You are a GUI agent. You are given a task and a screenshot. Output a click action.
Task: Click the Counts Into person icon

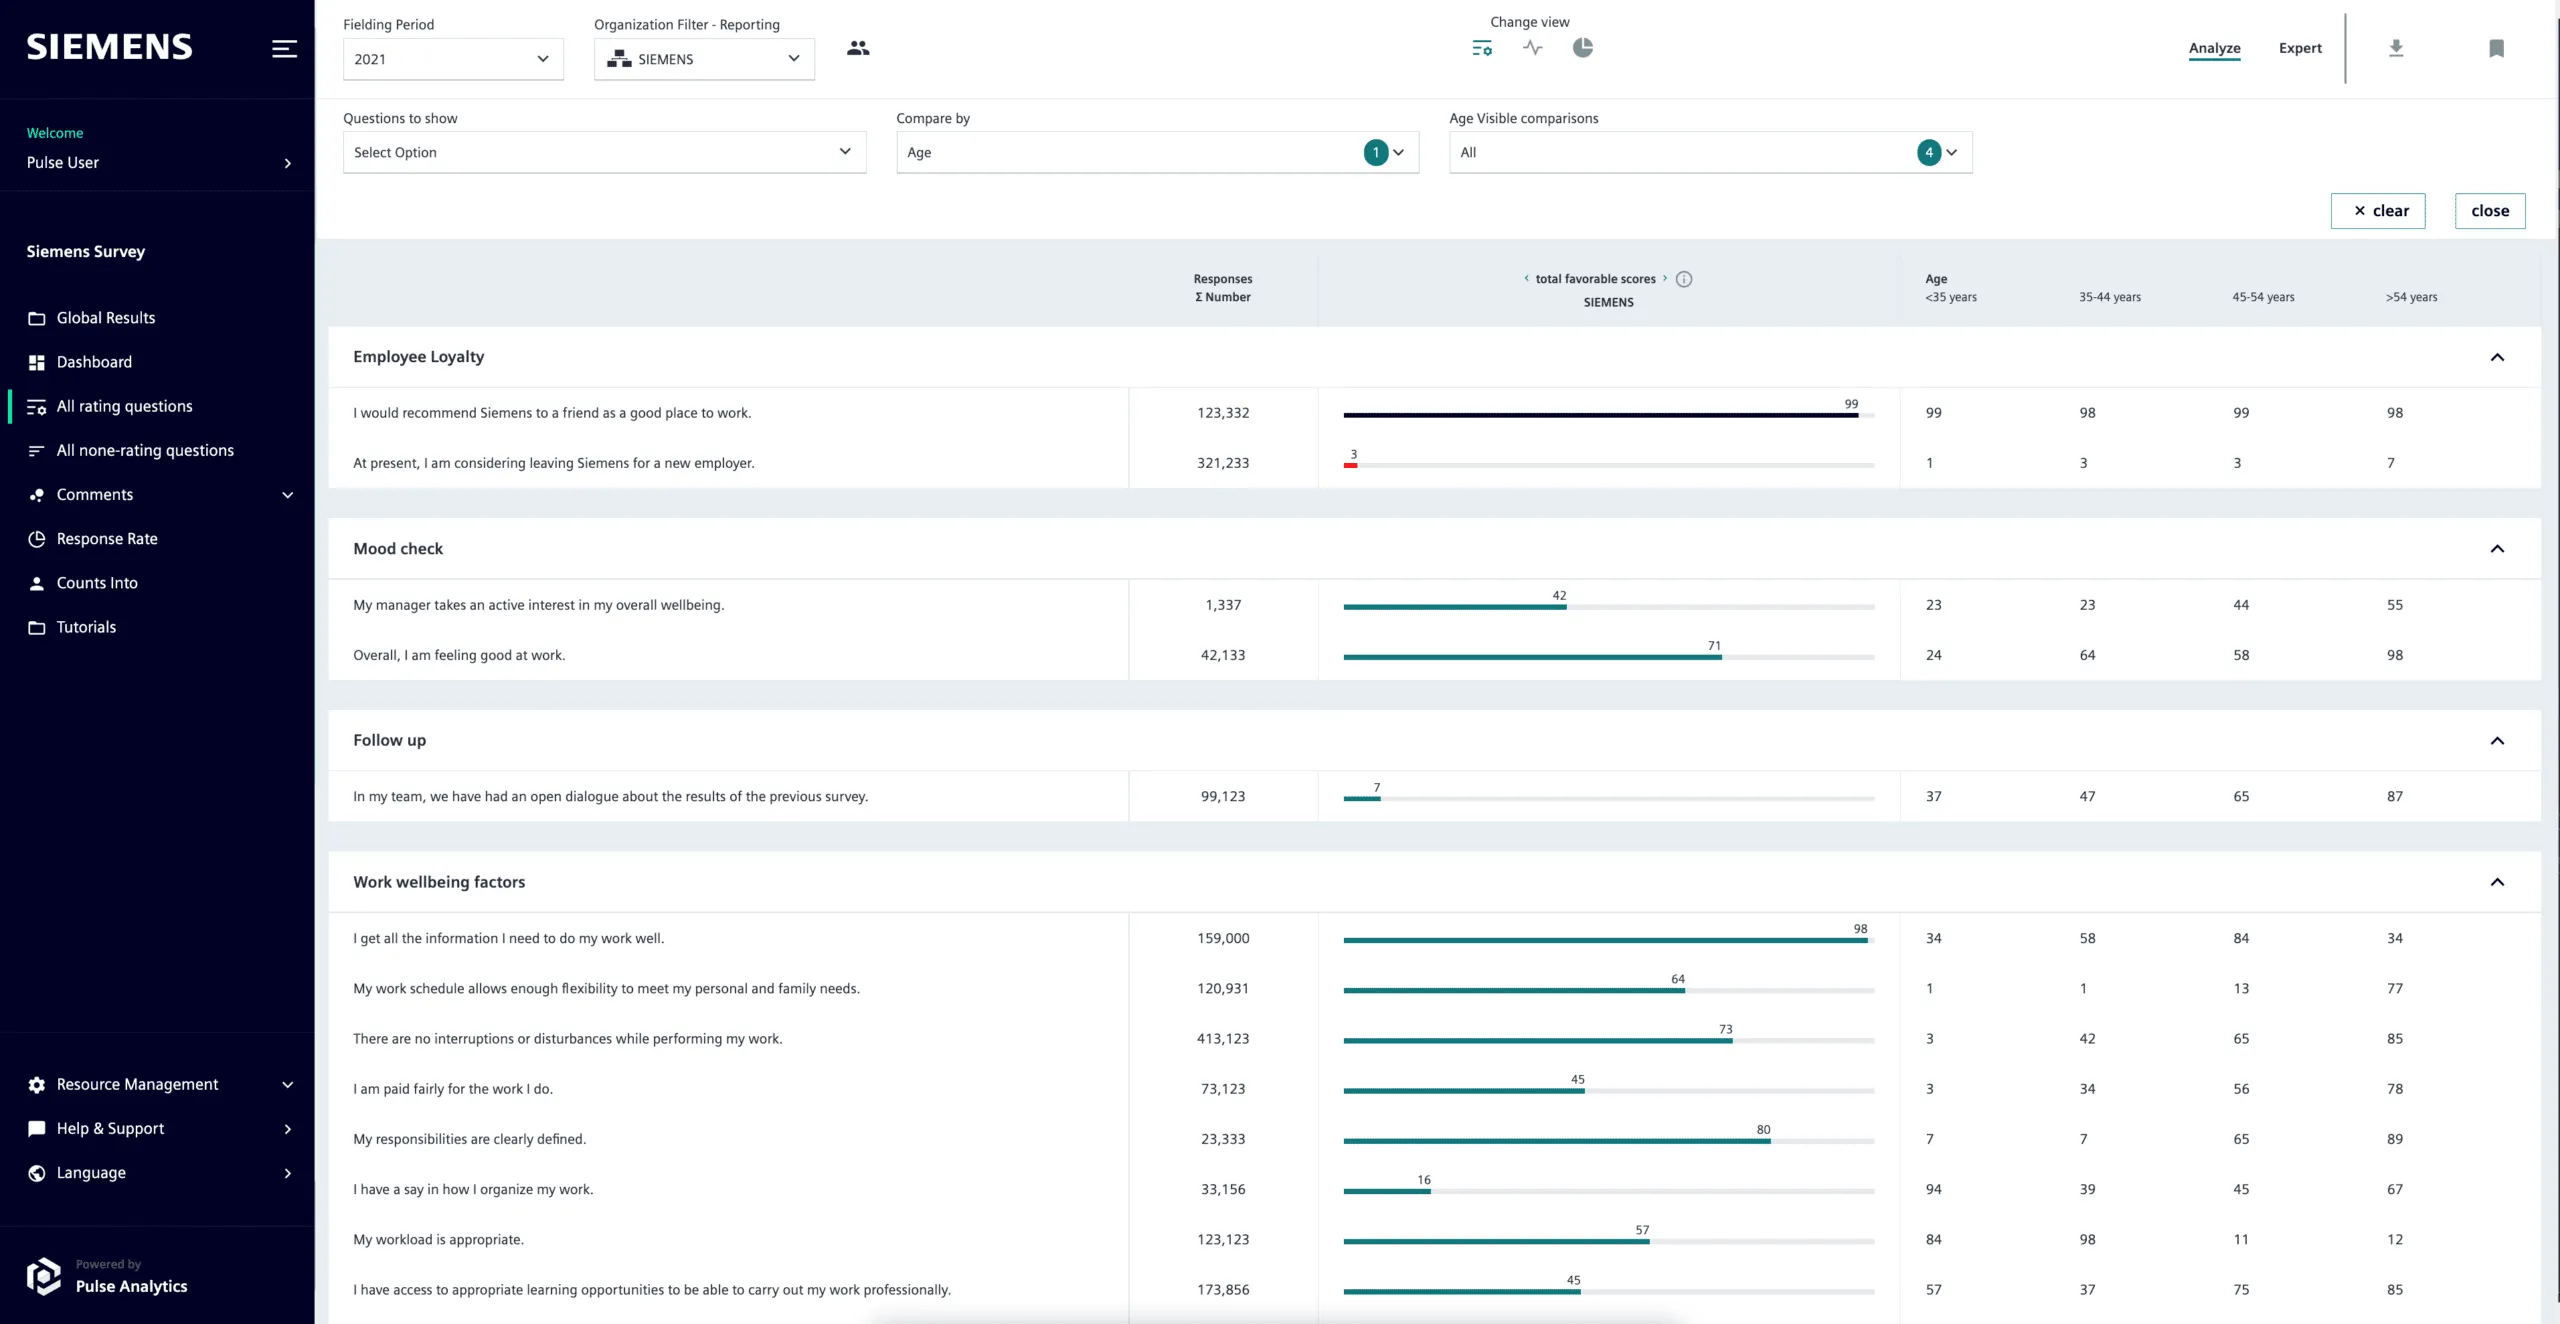pyautogui.click(x=37, y=583)
